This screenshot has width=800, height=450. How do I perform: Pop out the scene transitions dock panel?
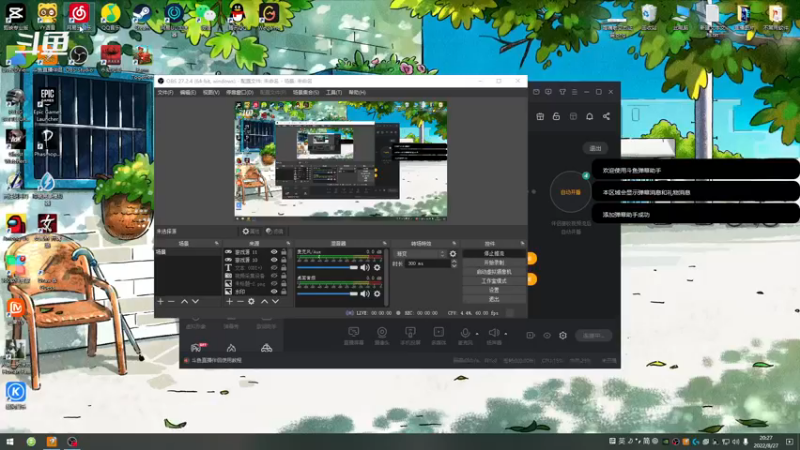pyautogui.click(x=454, y=243)
